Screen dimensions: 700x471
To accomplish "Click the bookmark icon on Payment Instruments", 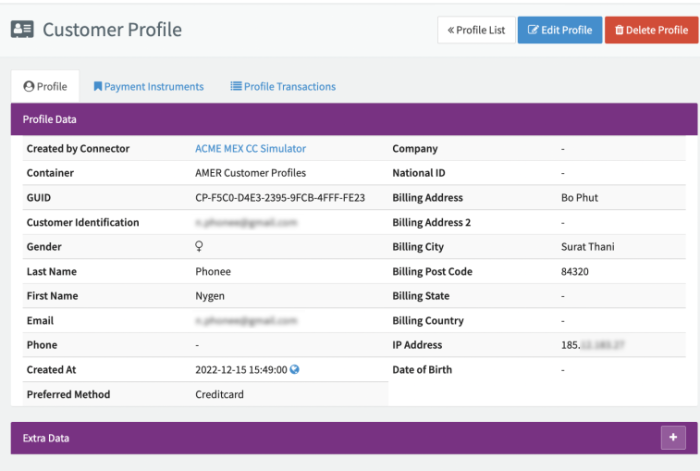I will point(97,86).
